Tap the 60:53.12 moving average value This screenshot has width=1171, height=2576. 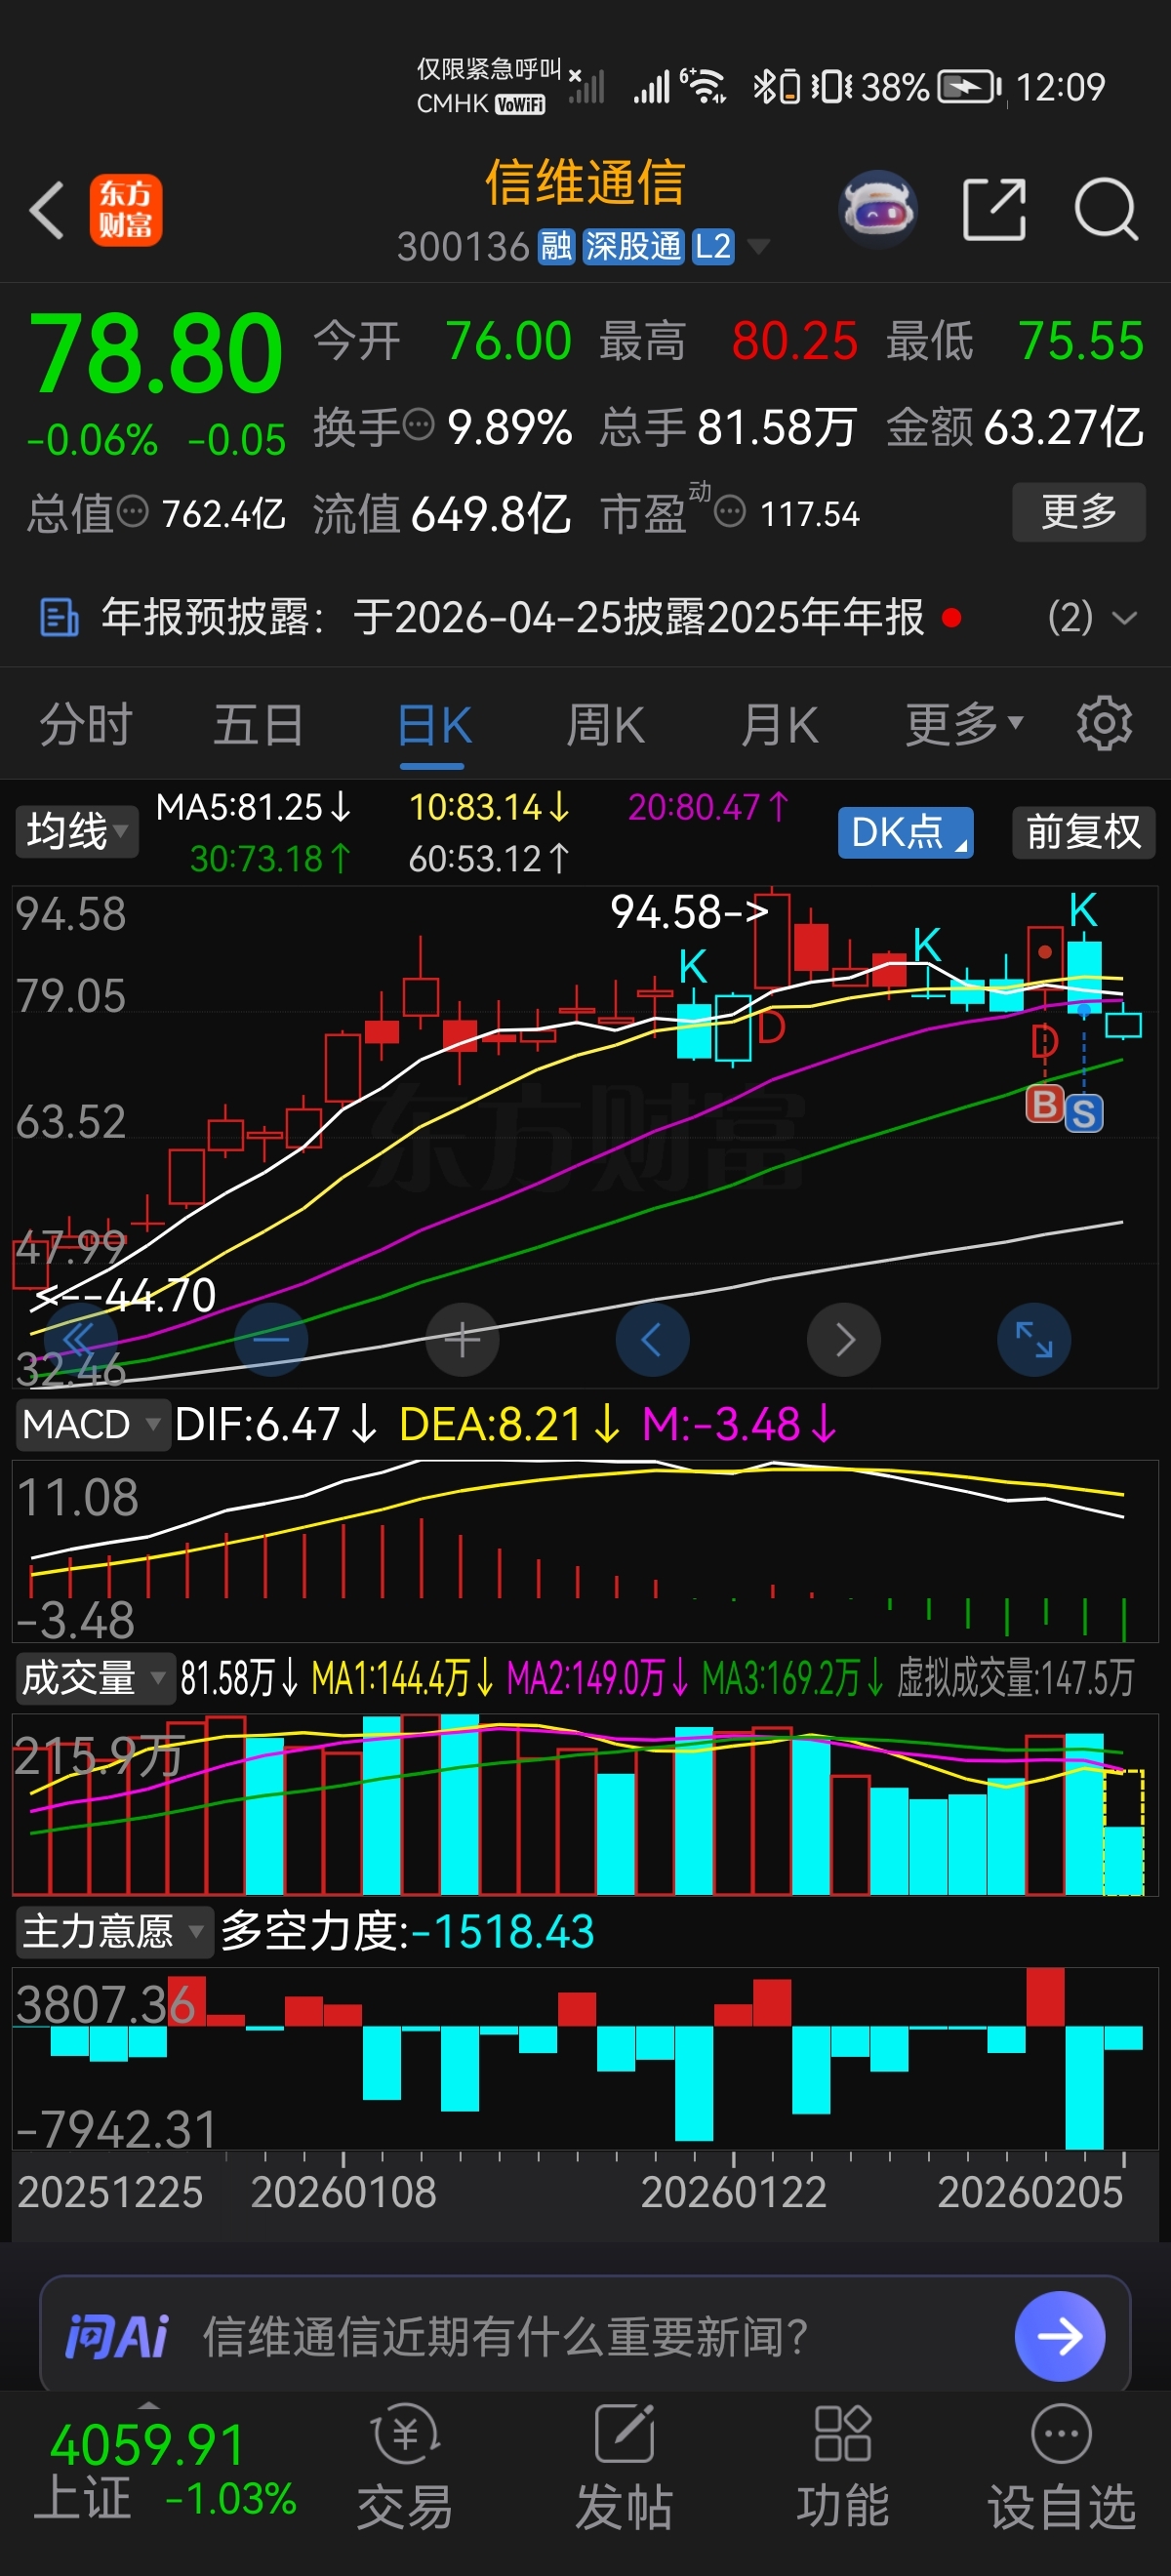pyautogui.click(x=490, y=859)
